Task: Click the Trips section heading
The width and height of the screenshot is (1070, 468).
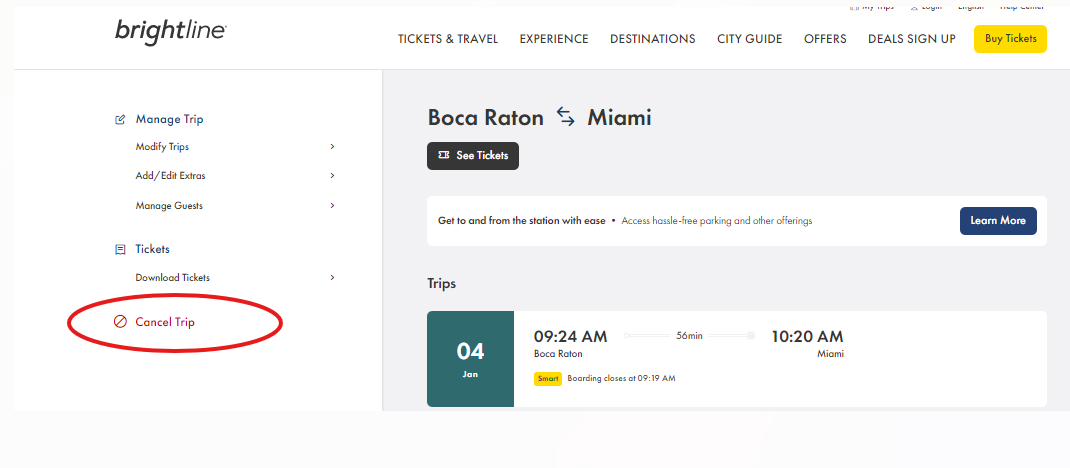Action: [442, 283]
